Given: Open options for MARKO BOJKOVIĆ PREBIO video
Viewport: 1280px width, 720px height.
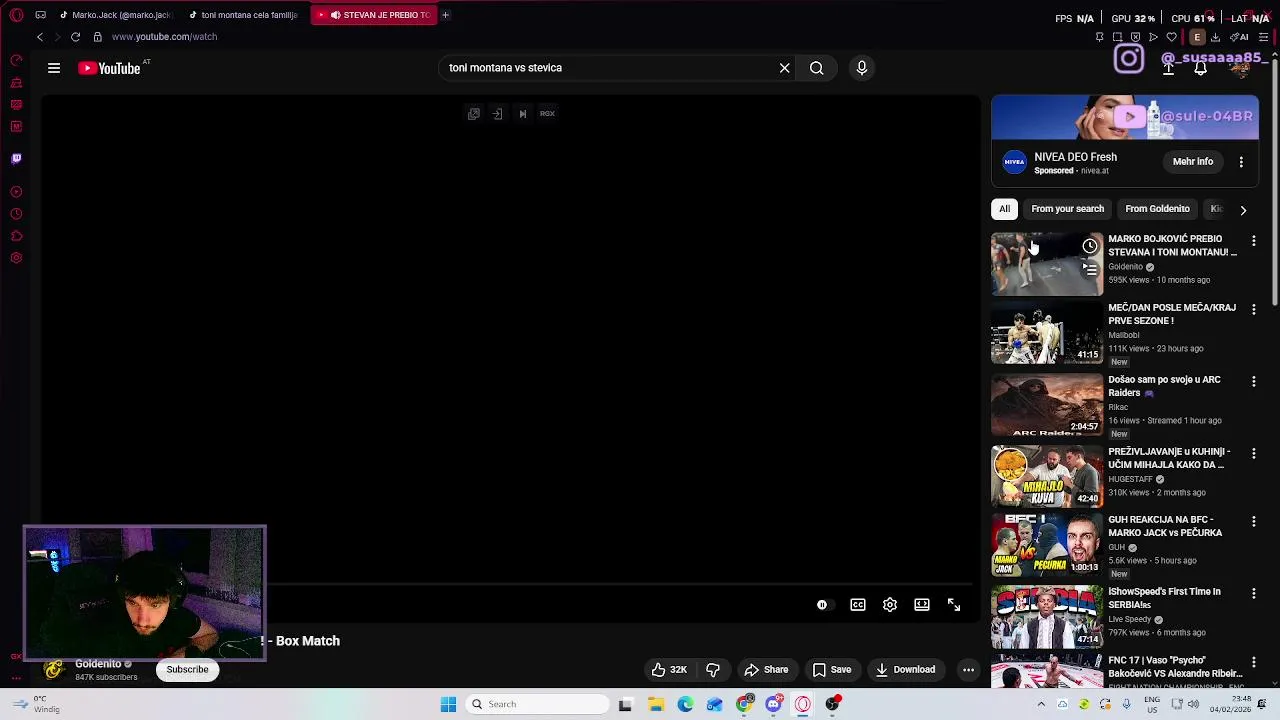Looking at the screenshot, I should (1254, 241).
